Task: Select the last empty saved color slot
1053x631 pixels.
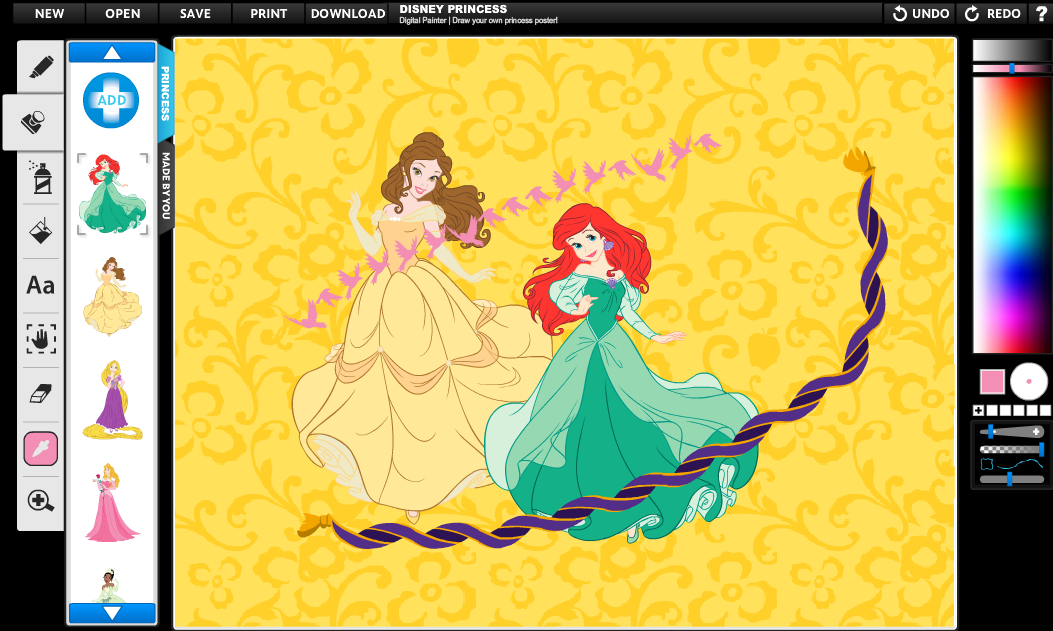Action: (x=1046, y=409)
